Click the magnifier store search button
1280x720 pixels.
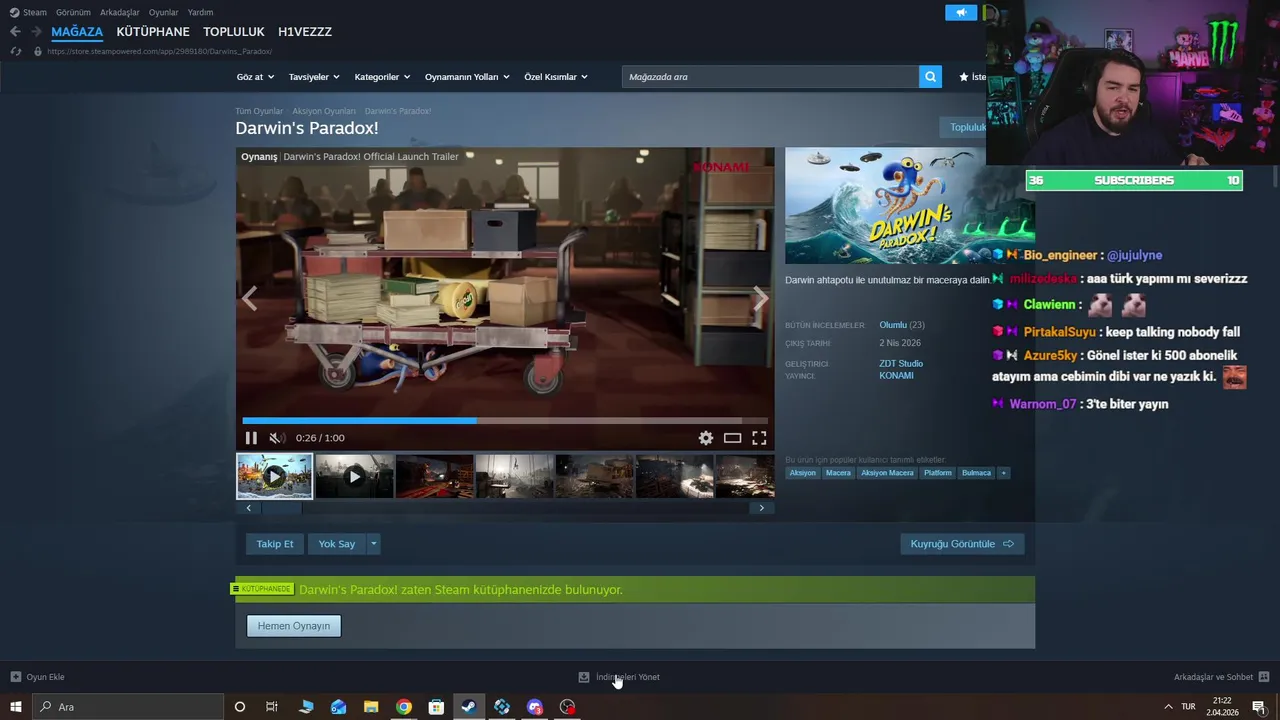930,77
